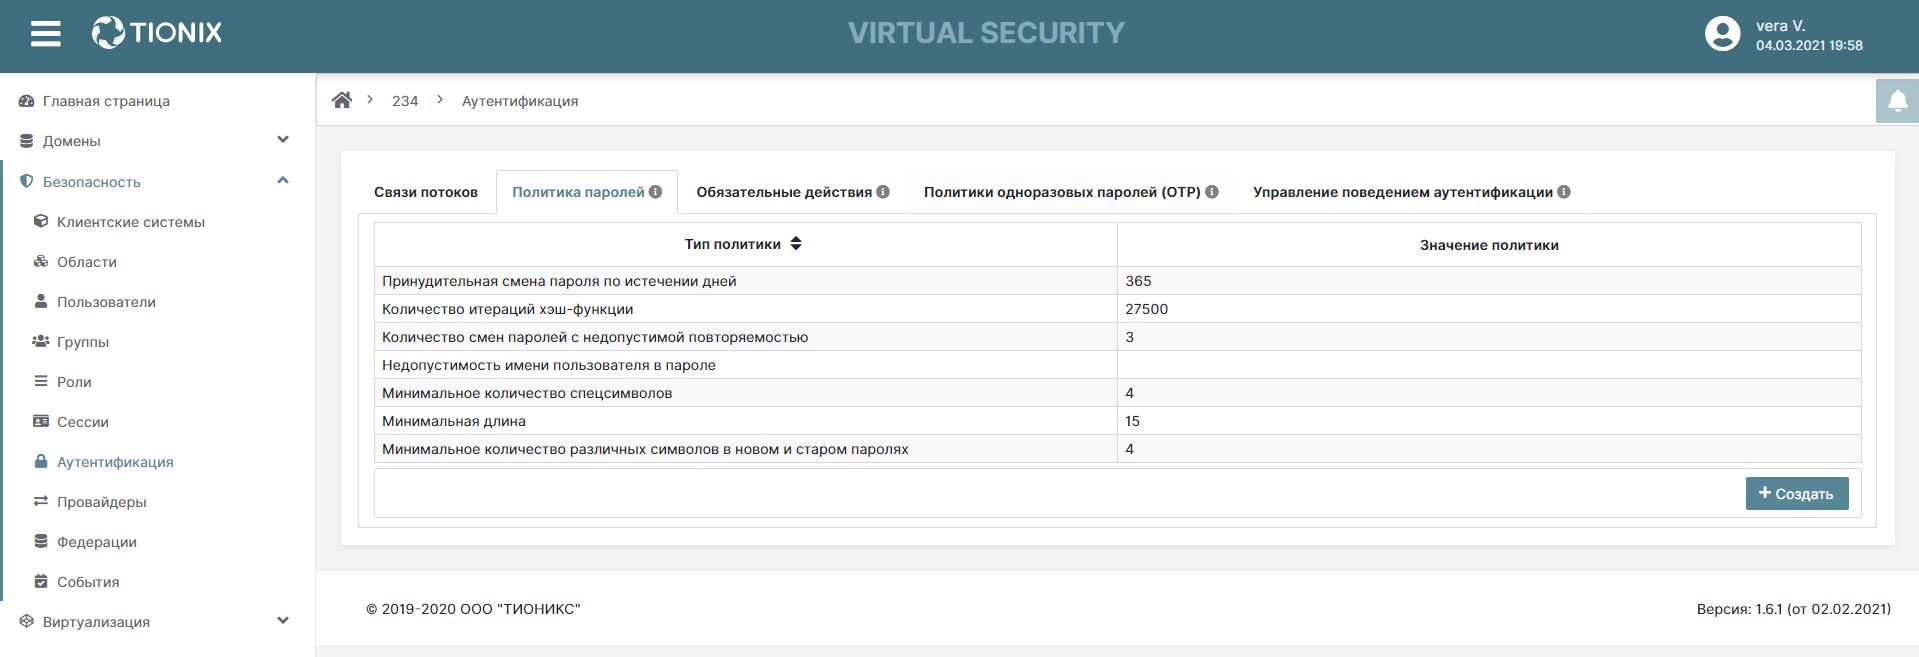Click the VIRTUAL SECURITY title
1919x657 pixels.
click(986, 33)
